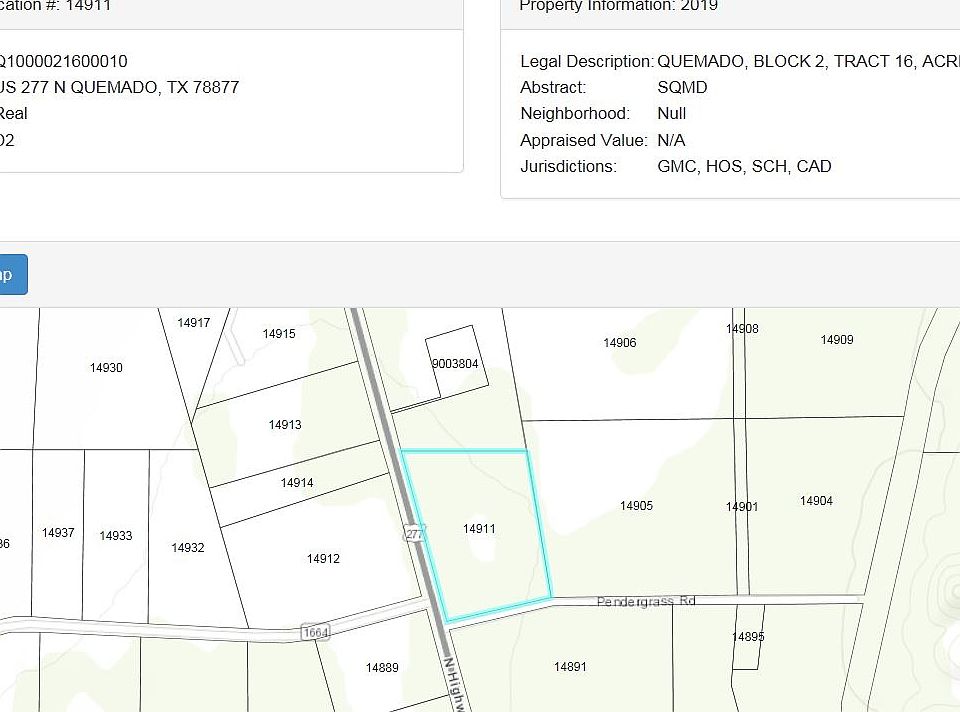Click the Jurisdictions value GMC, HOS, SCH, CAD
Viewport: 960px width, 712px height.
[x=744, y=166]
